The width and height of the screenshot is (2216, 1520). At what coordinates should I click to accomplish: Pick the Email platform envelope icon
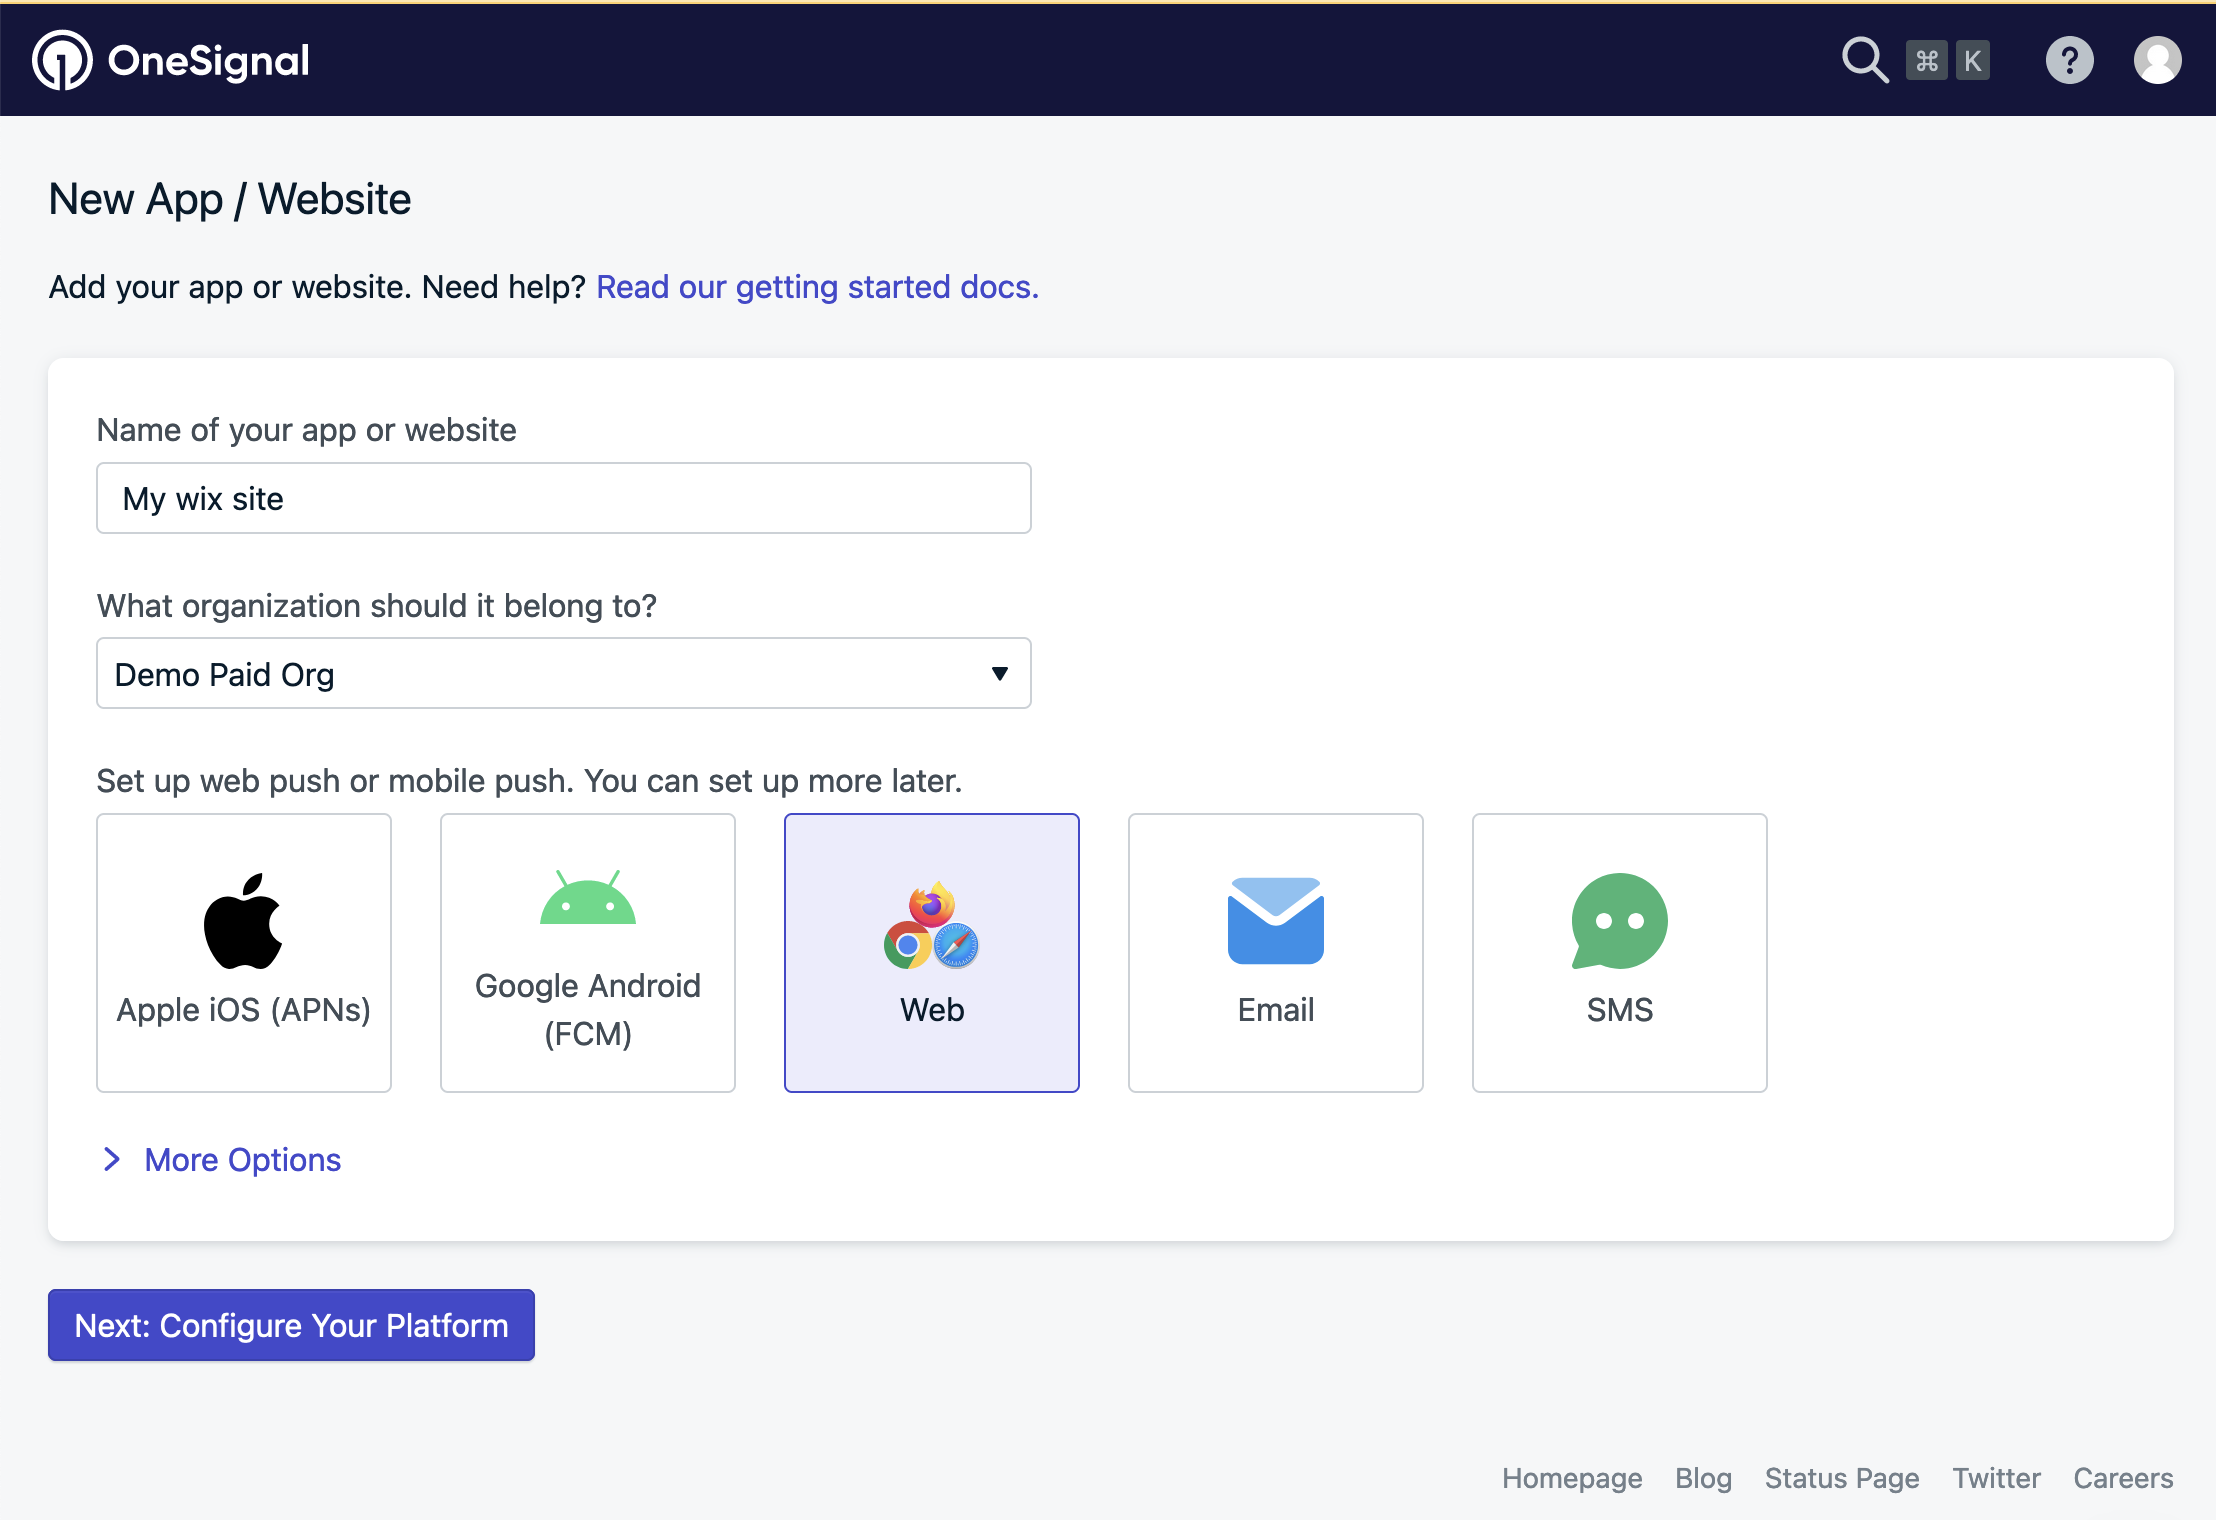(1275, 921)
